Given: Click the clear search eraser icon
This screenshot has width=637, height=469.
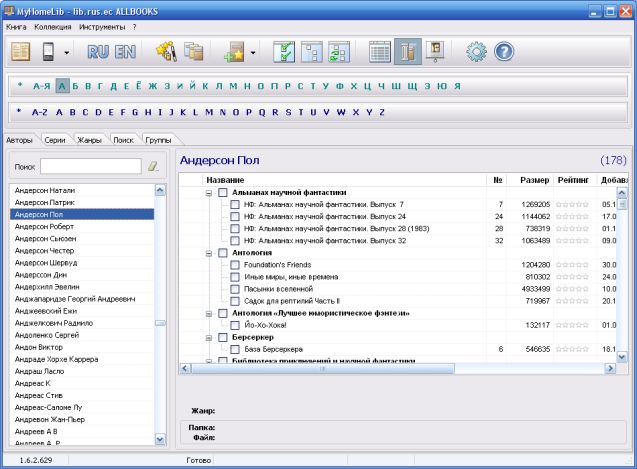Looking at the screenshot, I should pos(153,166).
